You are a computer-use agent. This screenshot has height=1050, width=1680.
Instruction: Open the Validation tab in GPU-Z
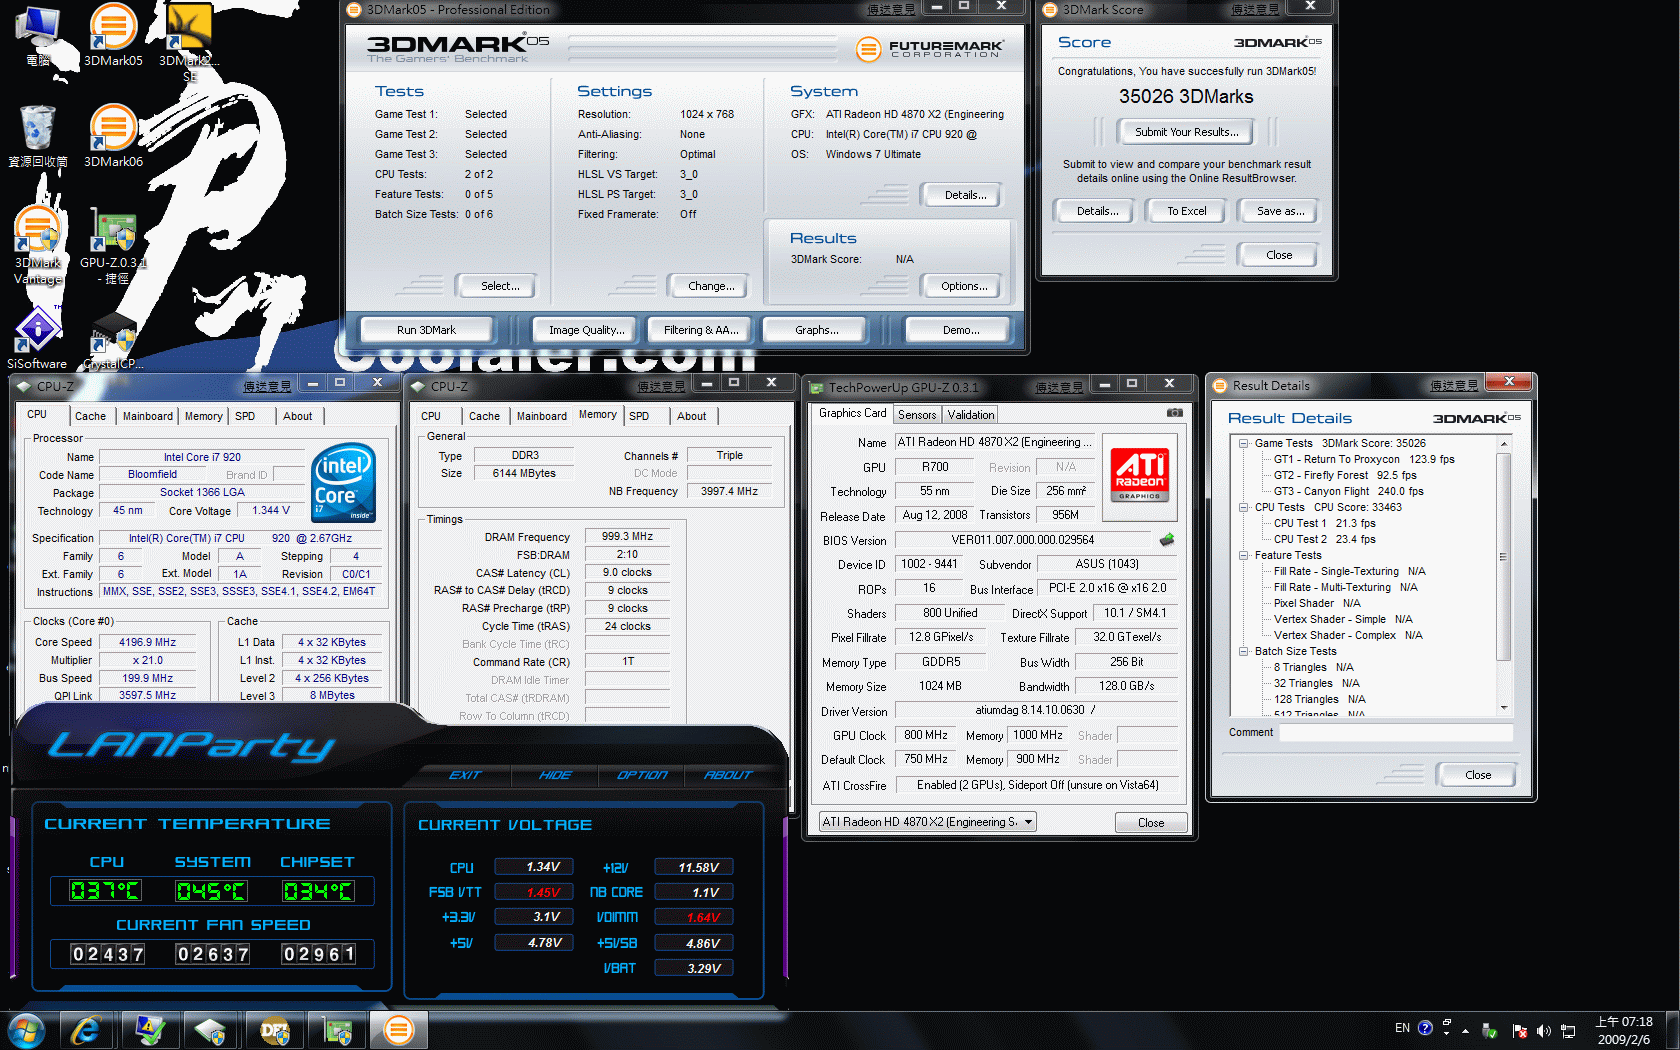970,415
